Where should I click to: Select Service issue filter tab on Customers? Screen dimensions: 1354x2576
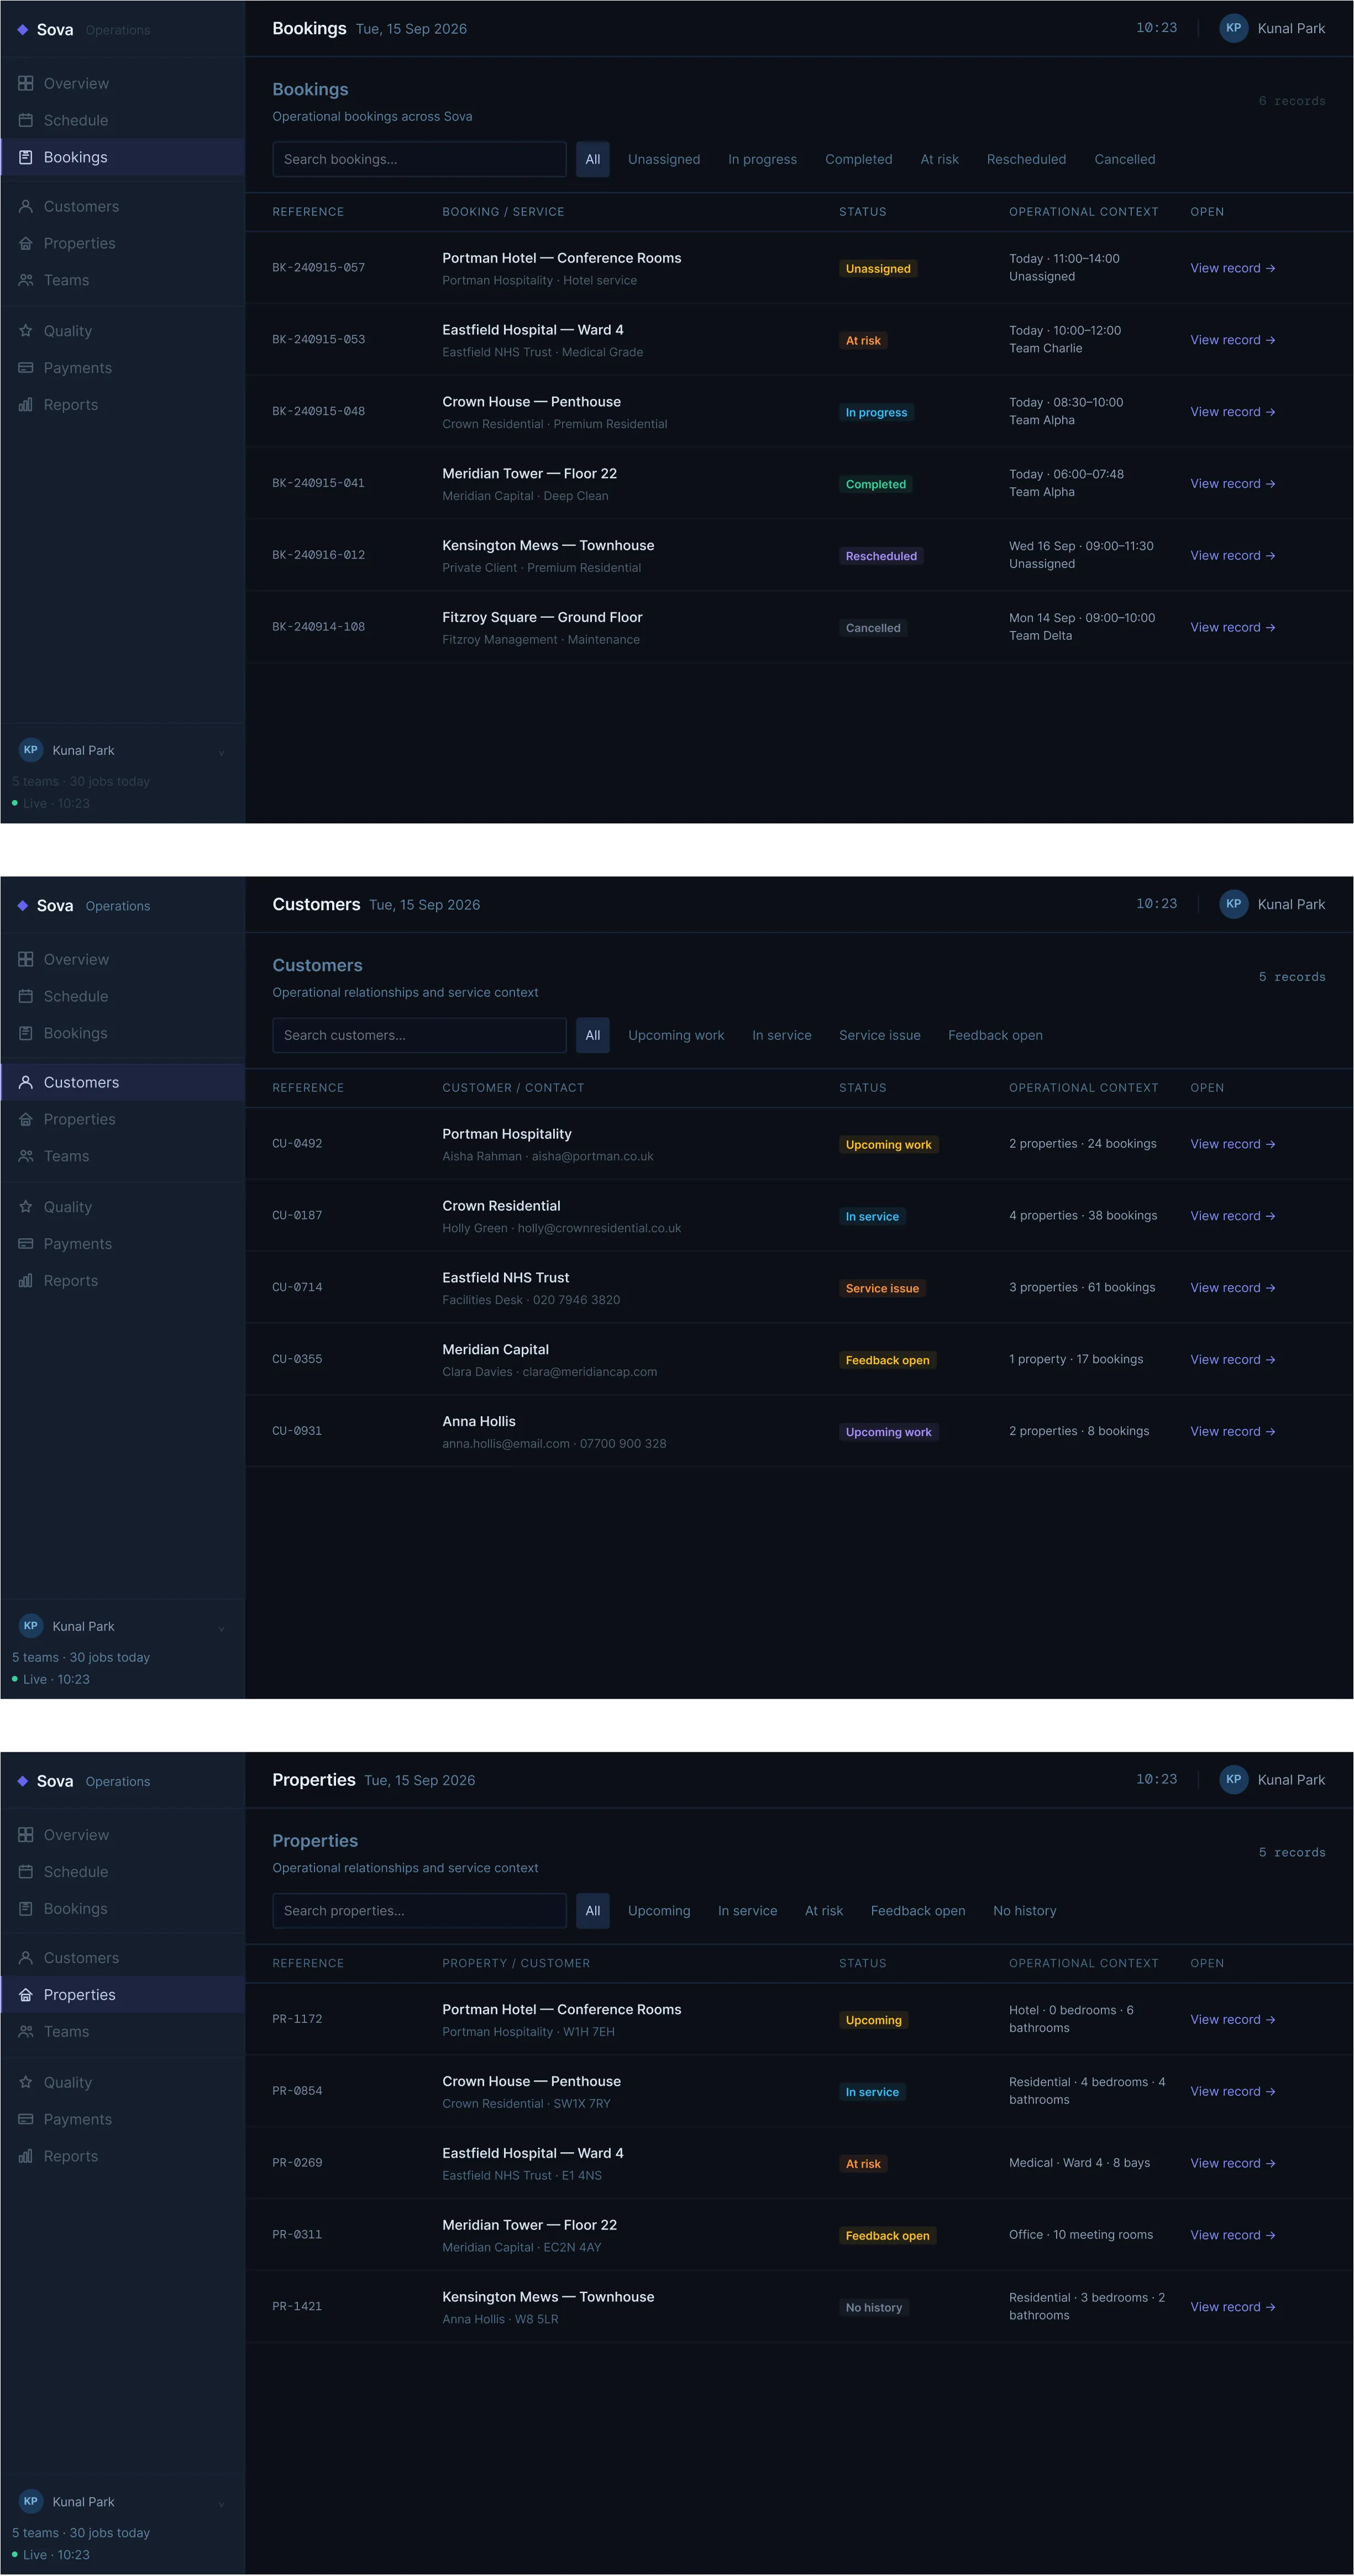(879, 1036)
